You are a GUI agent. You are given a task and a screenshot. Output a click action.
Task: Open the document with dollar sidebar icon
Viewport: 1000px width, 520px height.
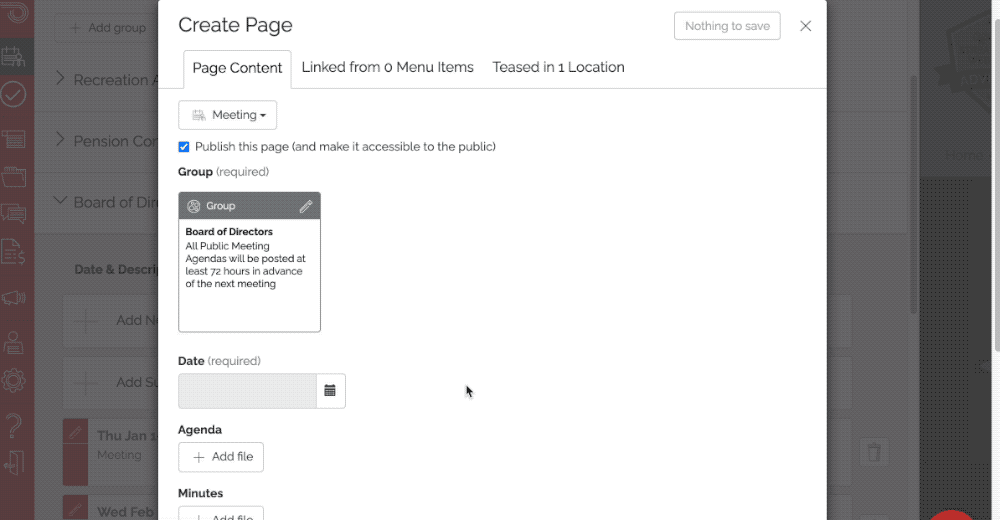click(13, 252)
